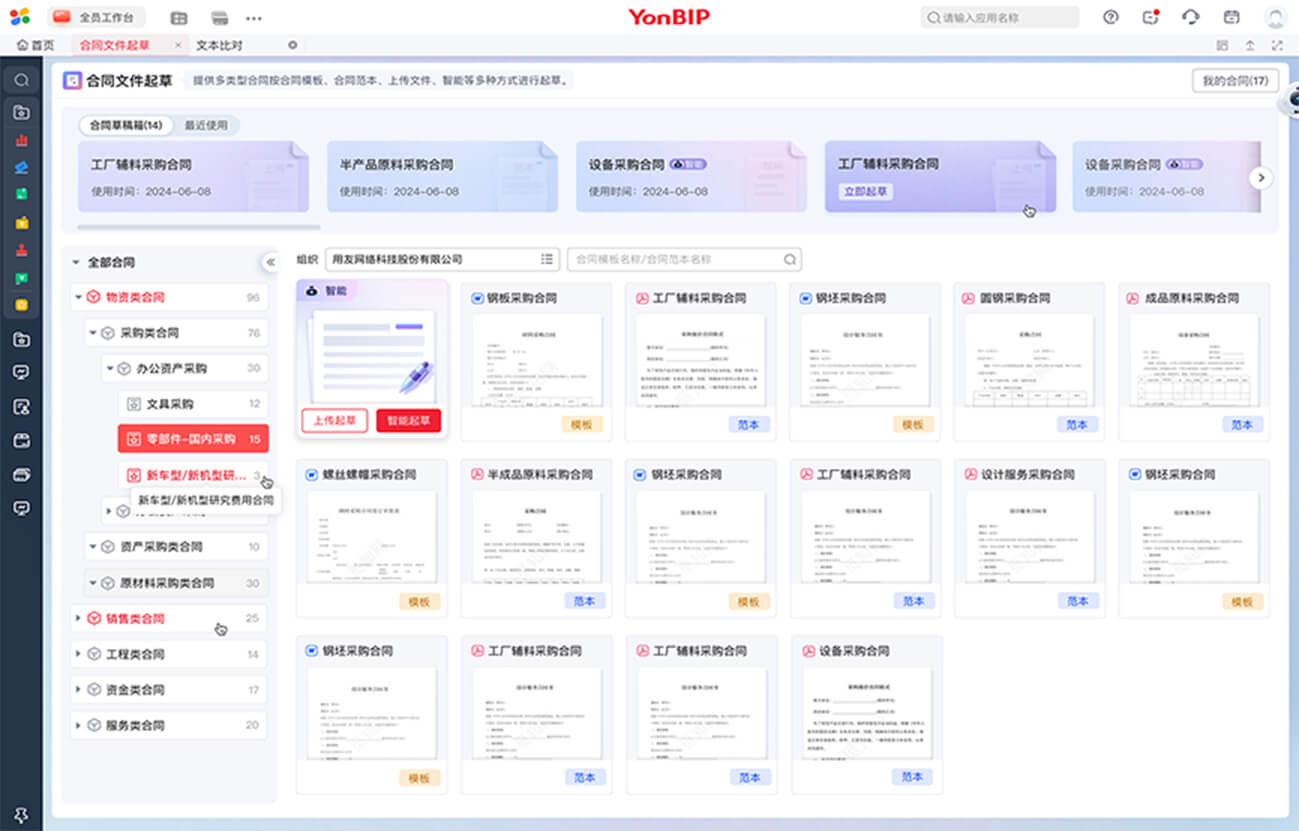
Task: Click the search icon in left sidebar
Action: (21, 80)
